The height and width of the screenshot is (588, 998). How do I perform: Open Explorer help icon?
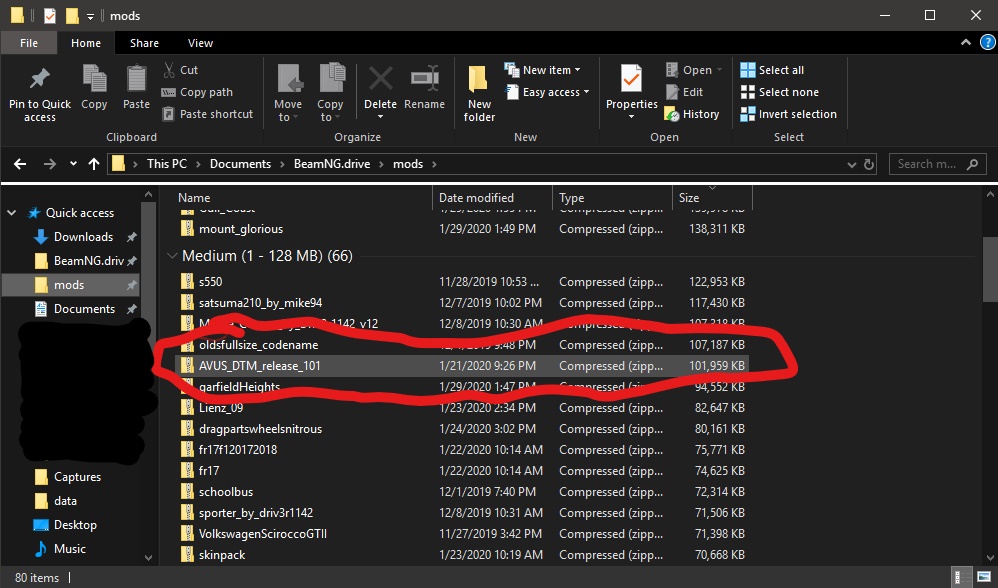987,43
